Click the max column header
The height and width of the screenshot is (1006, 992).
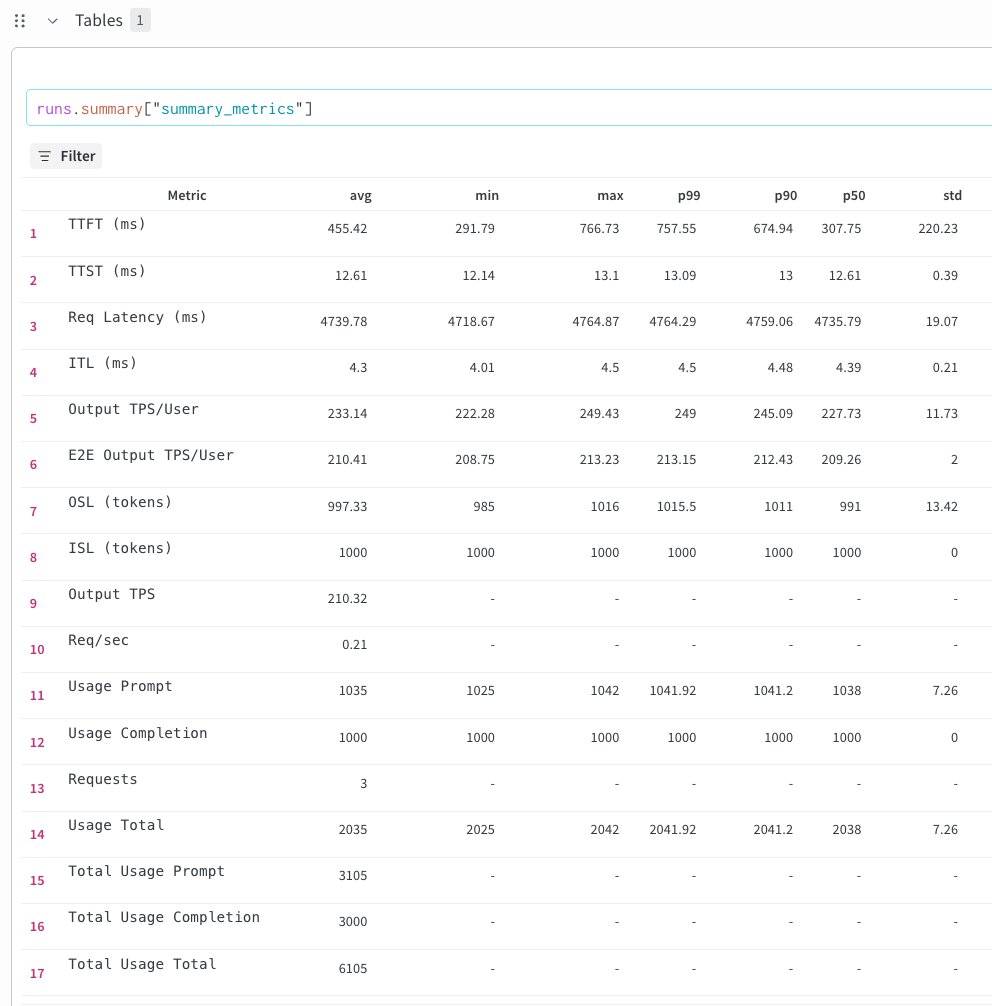pyautogui.click(x=610, y=196)
